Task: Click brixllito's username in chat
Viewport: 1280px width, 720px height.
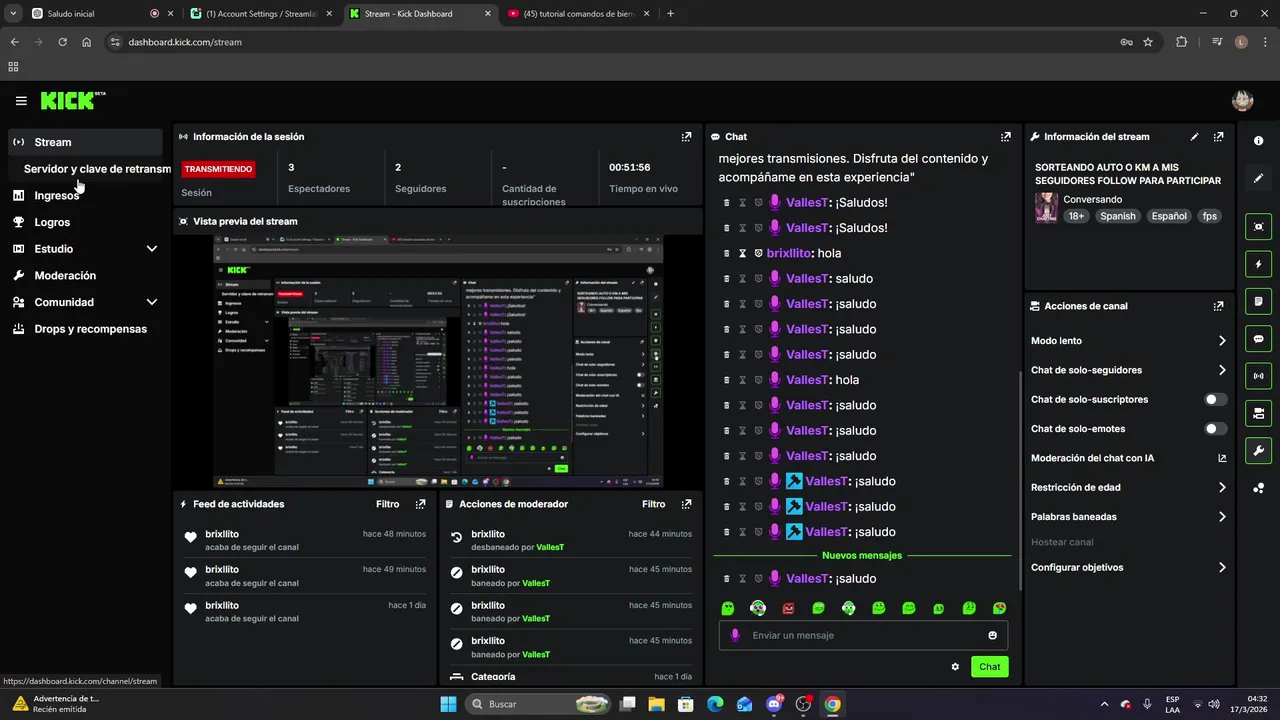Action: coord(790,253)
